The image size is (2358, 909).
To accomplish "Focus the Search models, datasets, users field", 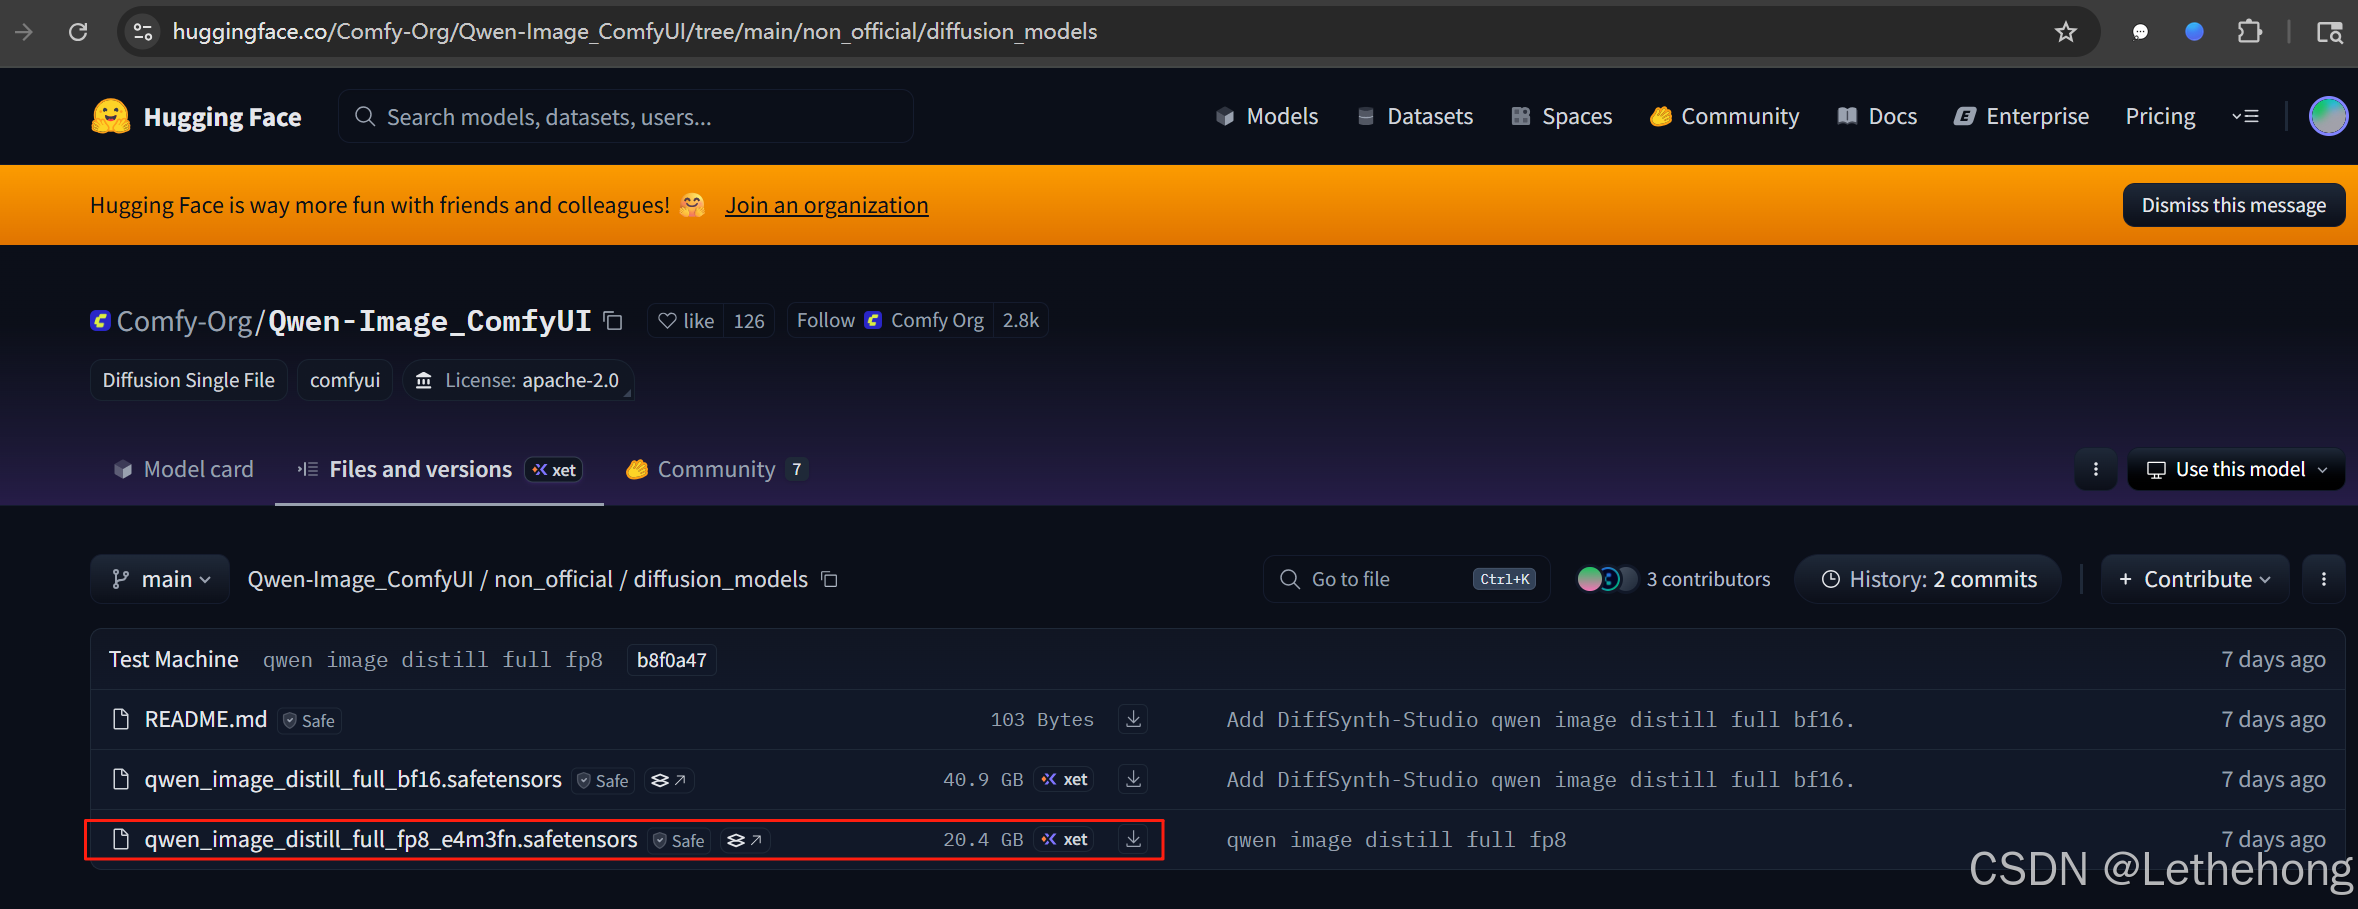I will coord(625,117).
